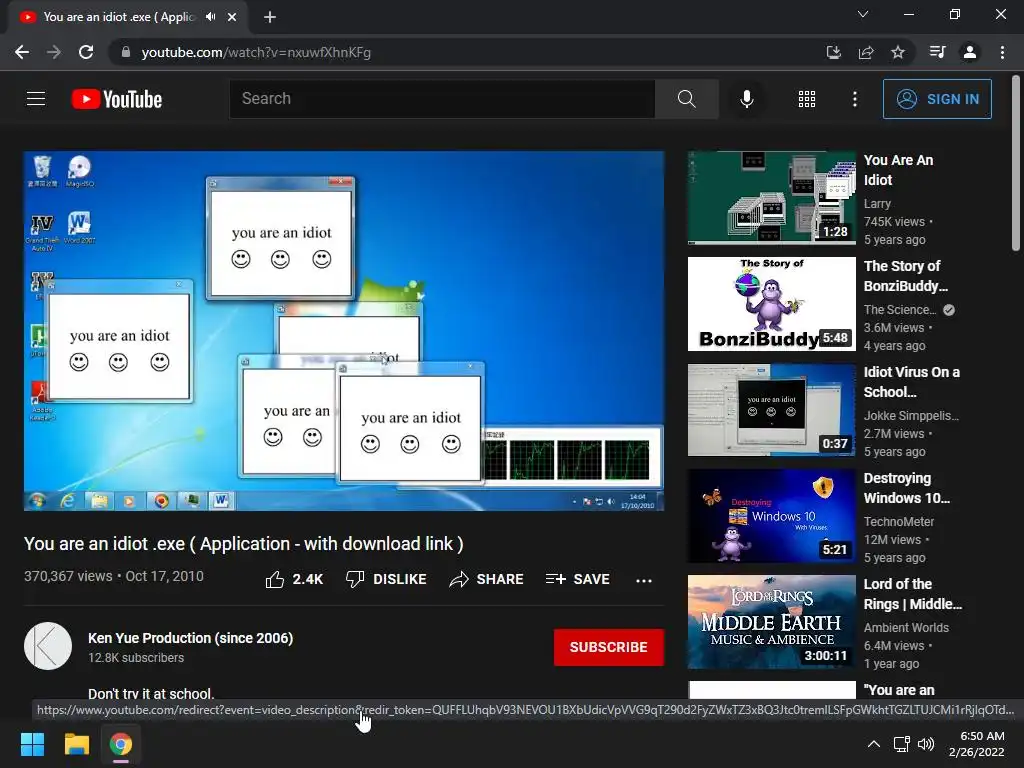The height and width of the screenshot is (768, 1024).
Task: Open network status in system tray
Action: pyautogui.click(x=902, y=744)
